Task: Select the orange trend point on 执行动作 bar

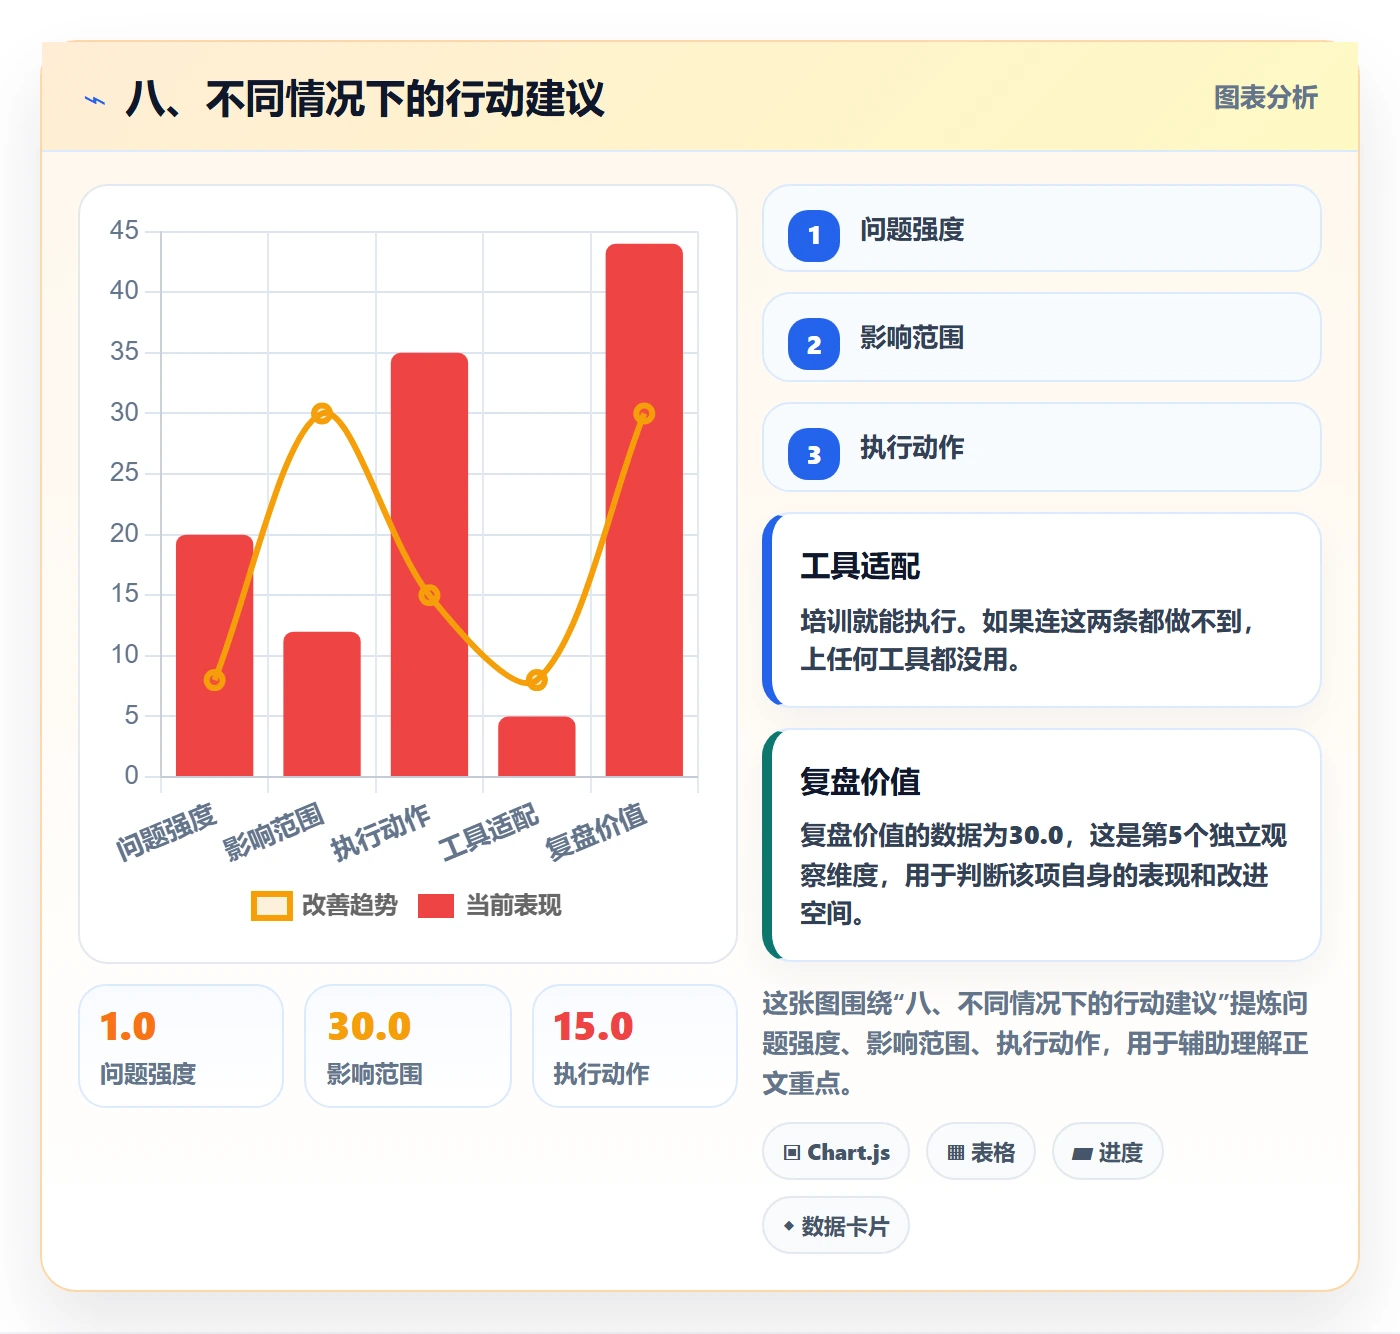Action: pos(429,595)
